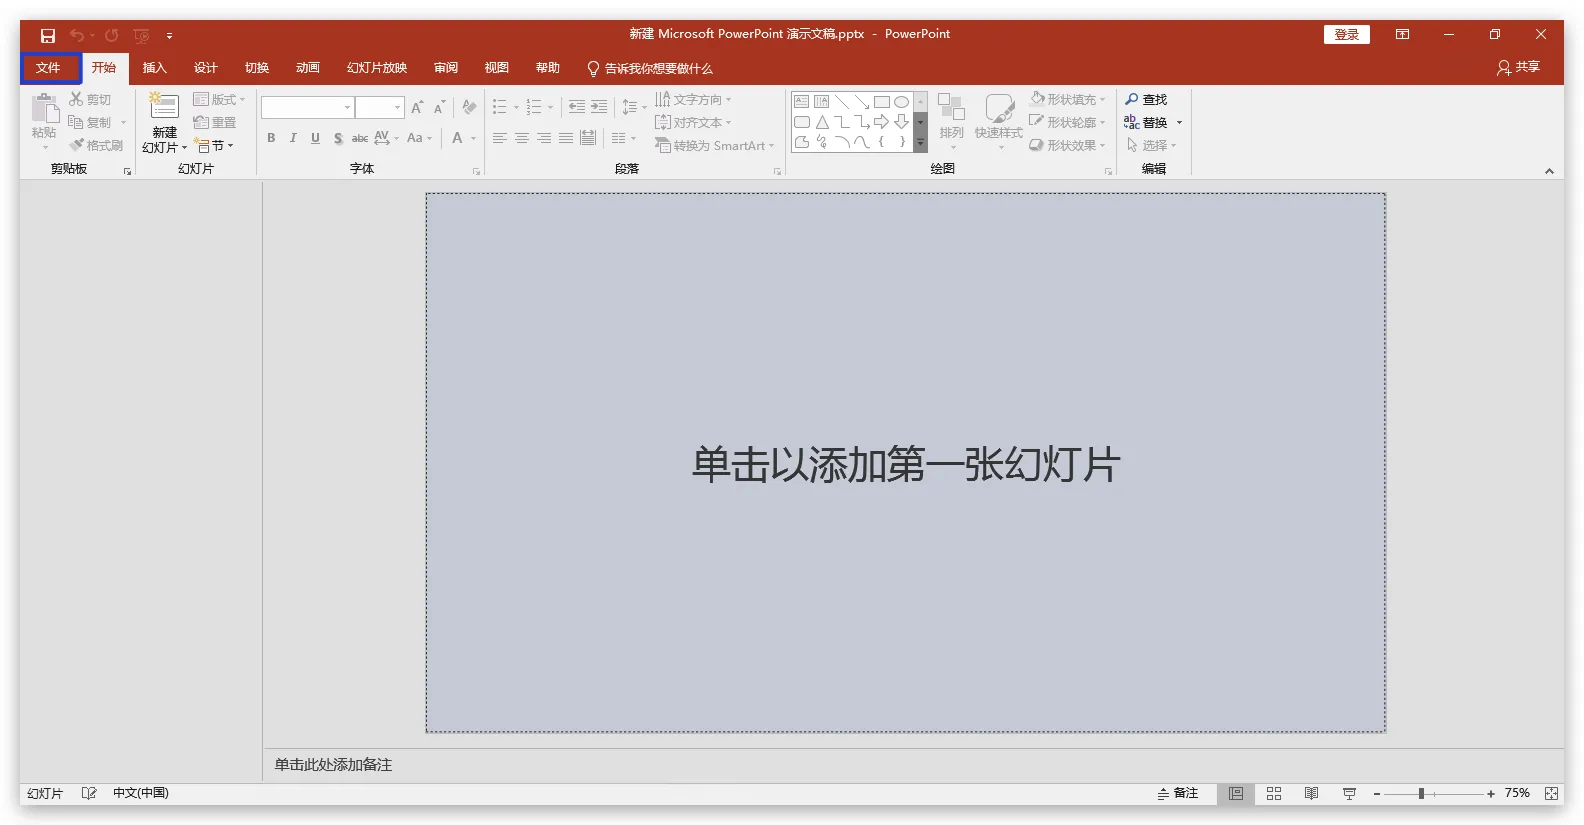Click the Save icon in quick access toolbar
The image size is (1584, 825).
(x=47, y=35)
